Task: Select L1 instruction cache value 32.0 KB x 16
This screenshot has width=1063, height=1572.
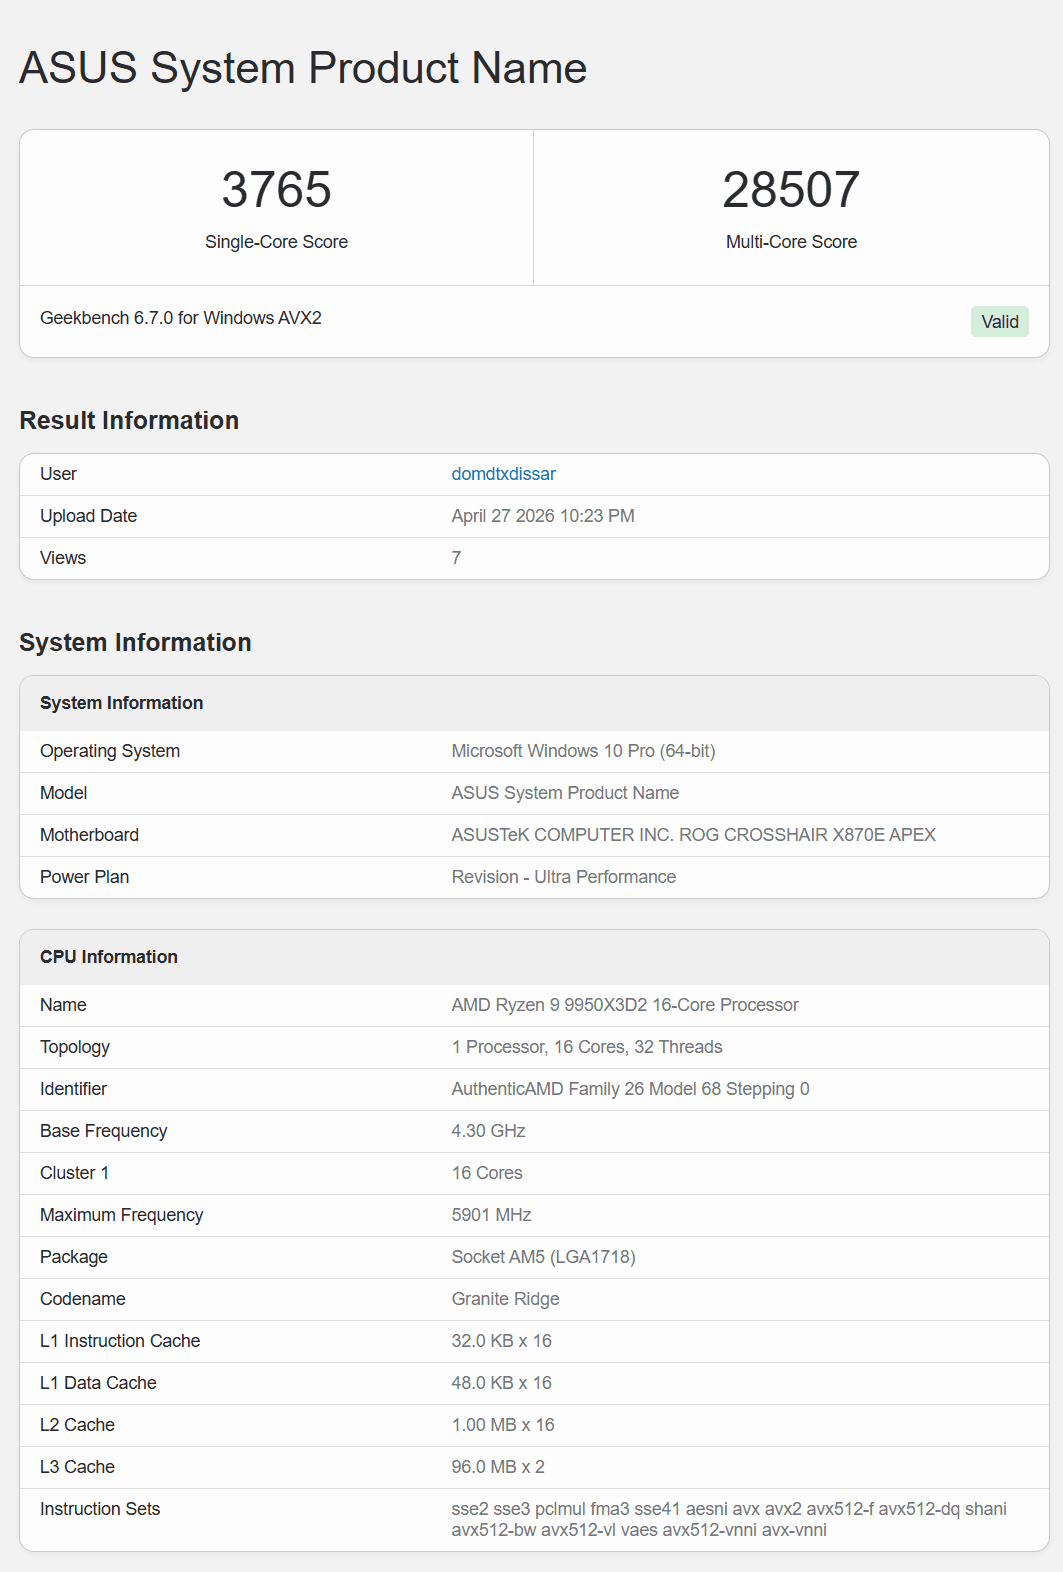Action: point(501,1341)
